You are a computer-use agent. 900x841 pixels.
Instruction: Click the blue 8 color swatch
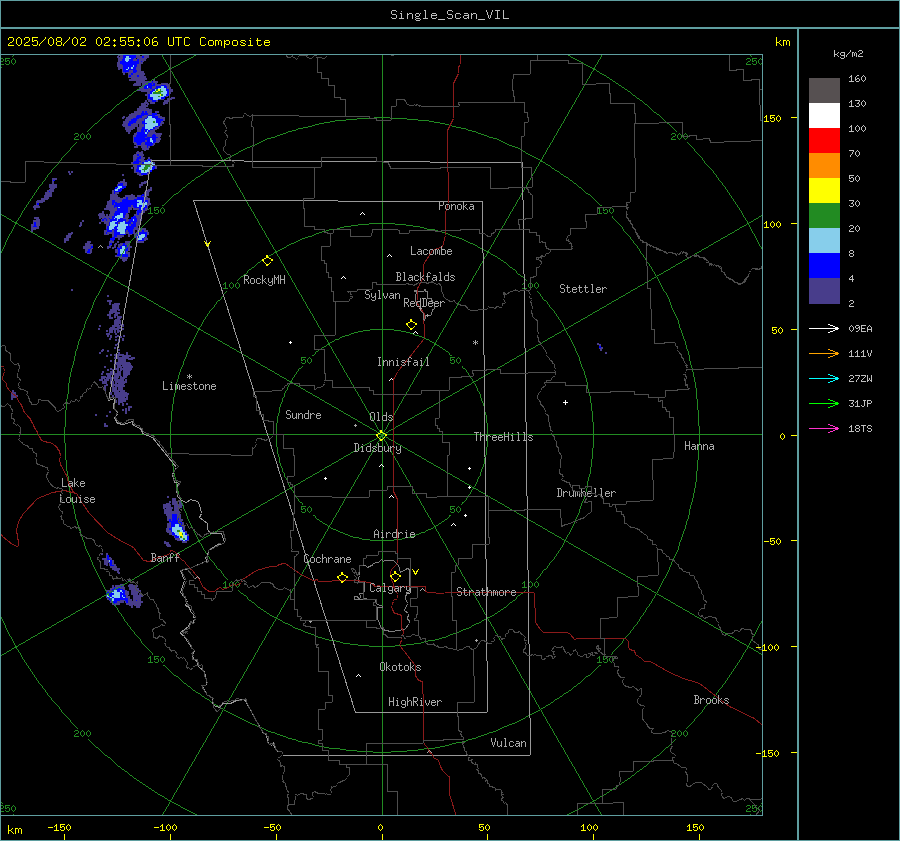tap(824, 265)
